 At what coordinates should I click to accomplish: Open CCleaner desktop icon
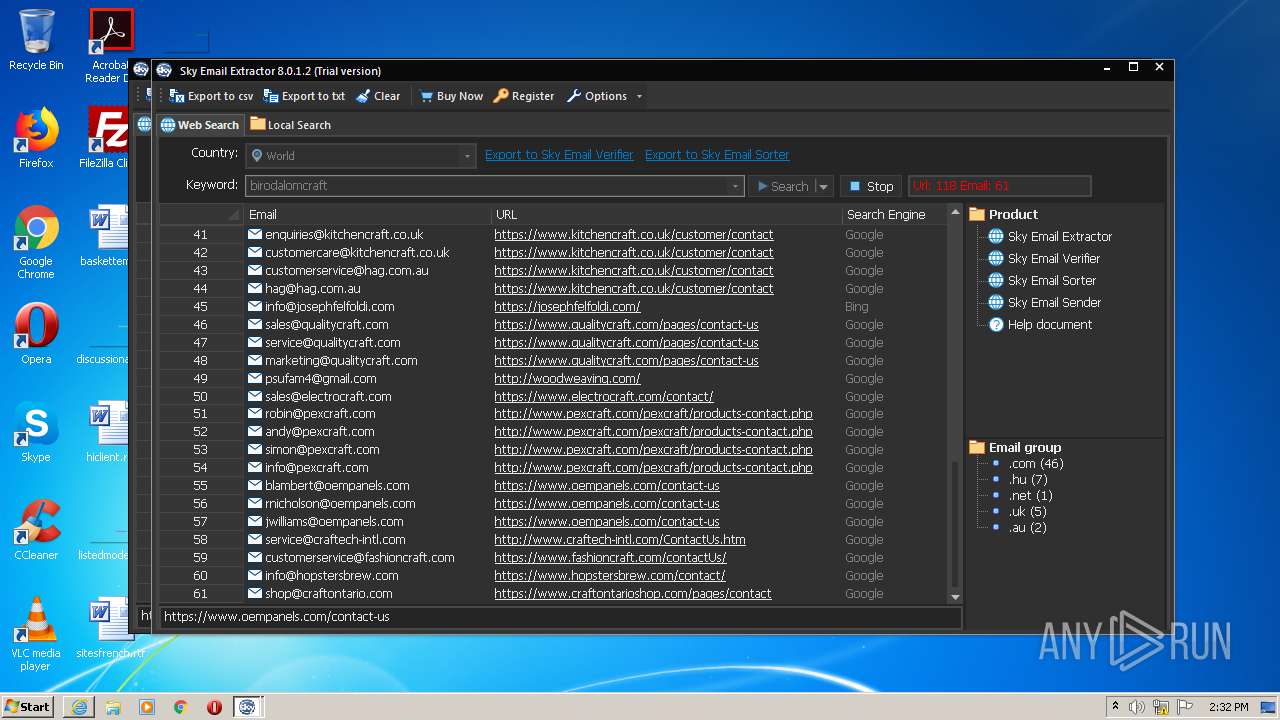click(x=36, y=530)
